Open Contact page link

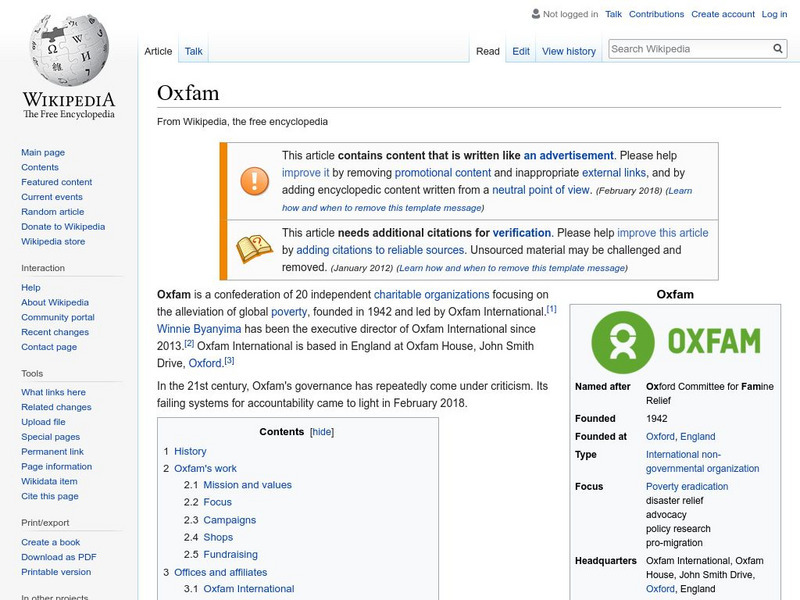49,346
